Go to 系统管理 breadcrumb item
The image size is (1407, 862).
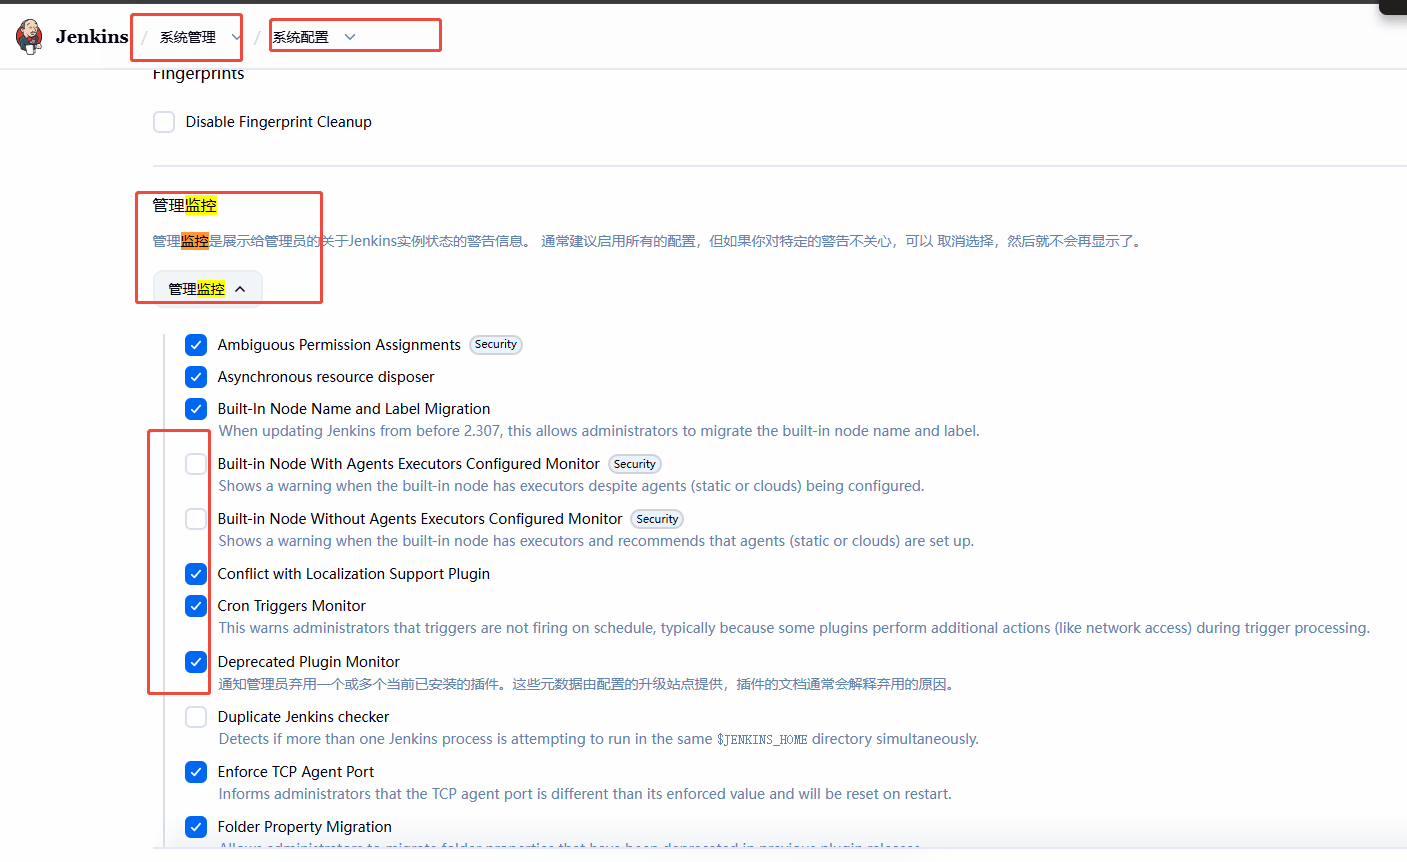pyautogui.click(x=188, y=37)
